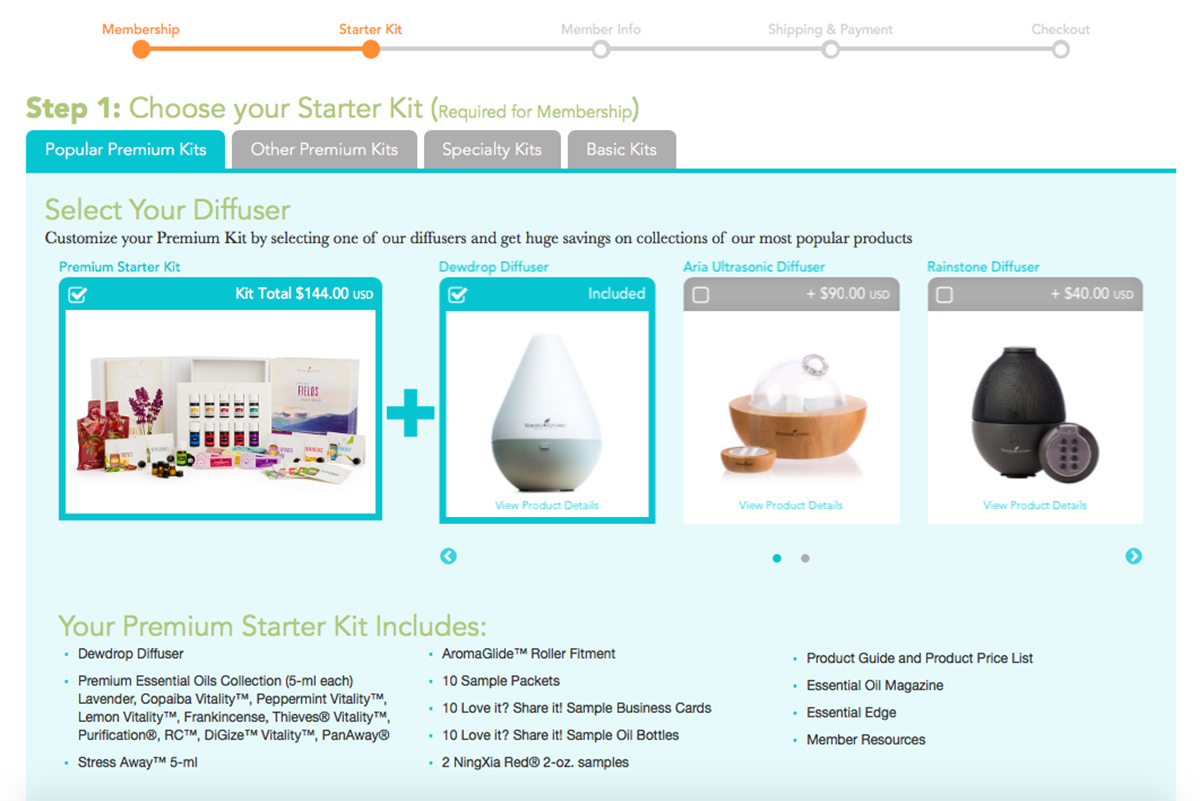The width and height of the screenshot is (1200, 801).
Task: Go to previous diffuser carousel arrow
Action: (448, 556)
